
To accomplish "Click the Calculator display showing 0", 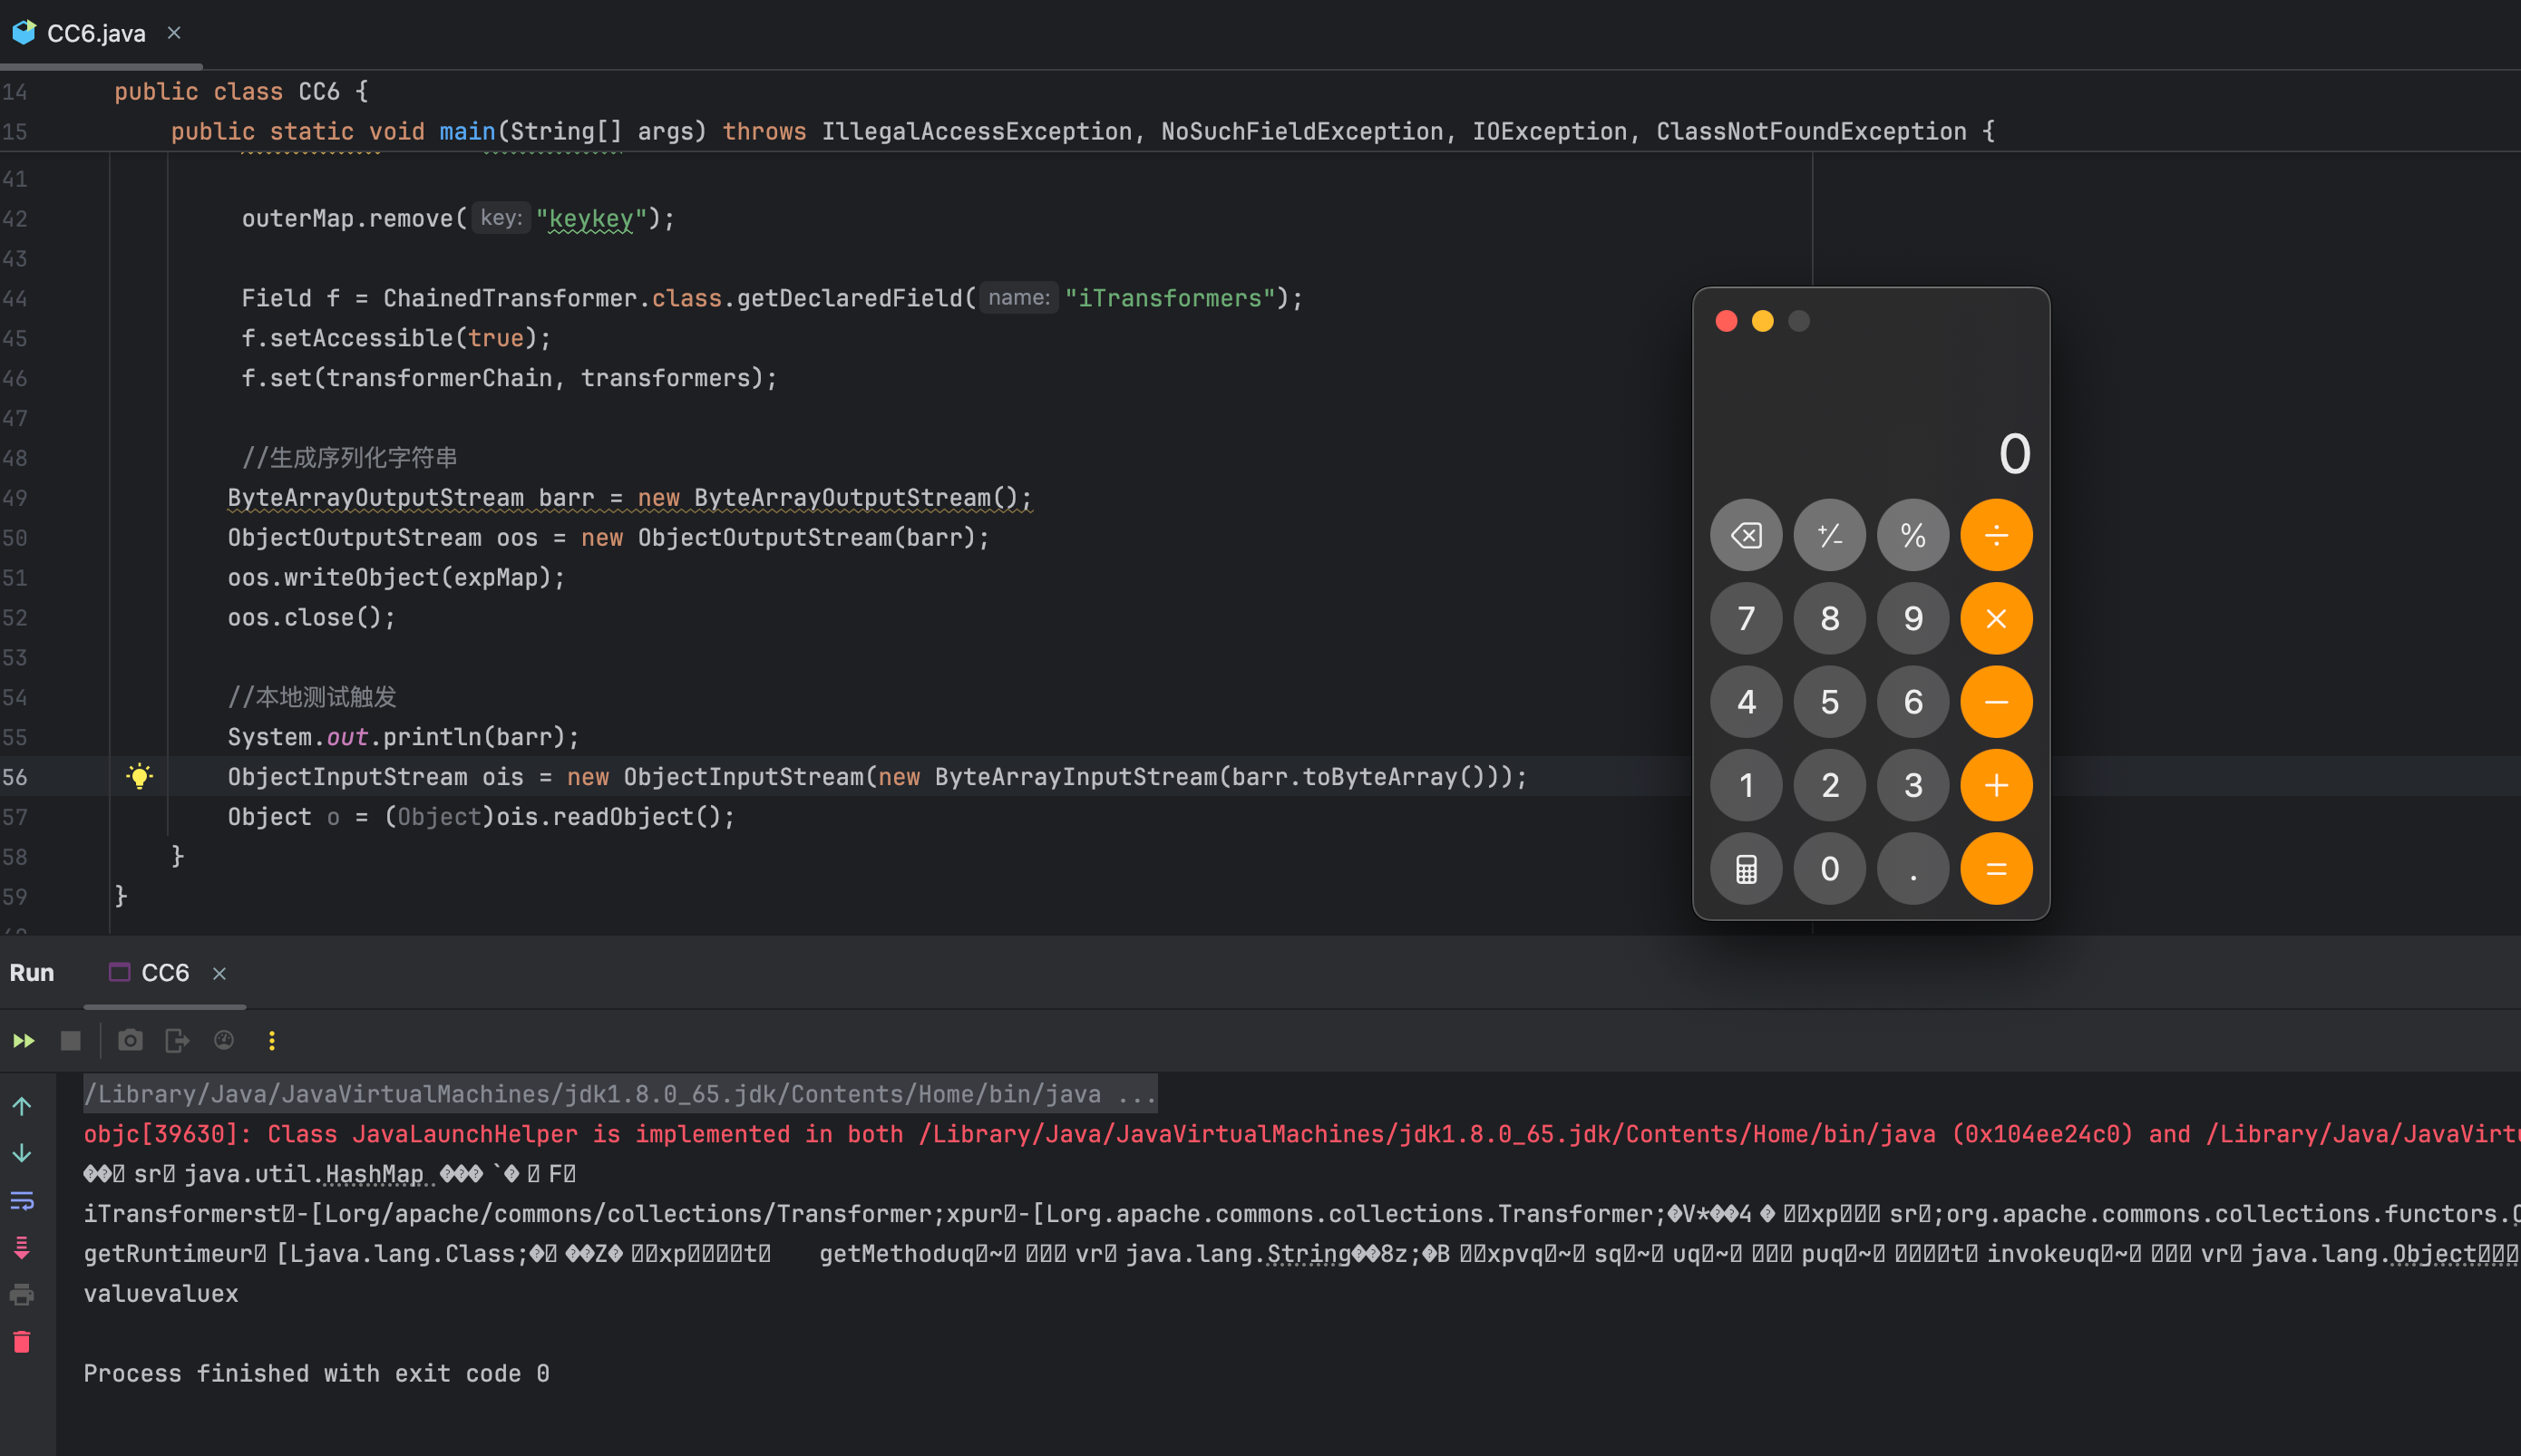I will (2014, 454).
